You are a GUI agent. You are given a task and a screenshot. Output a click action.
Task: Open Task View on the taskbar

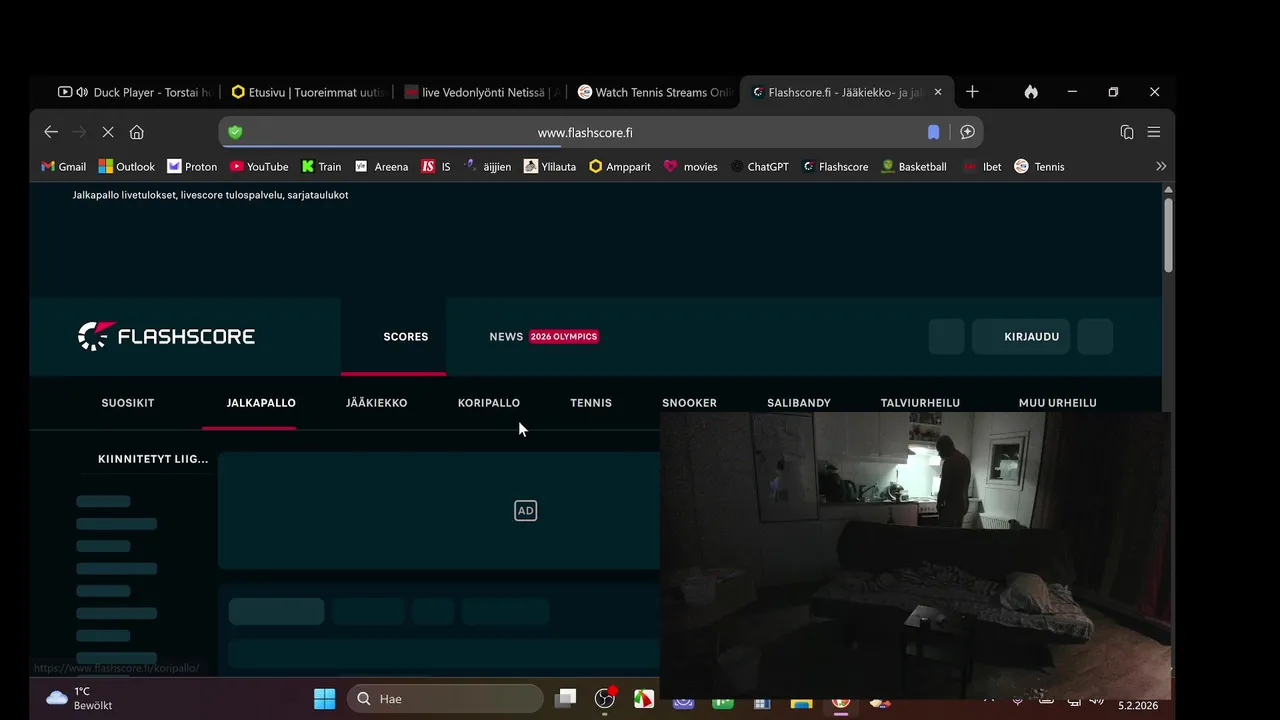pyautogui.click(x=566, y=699)
